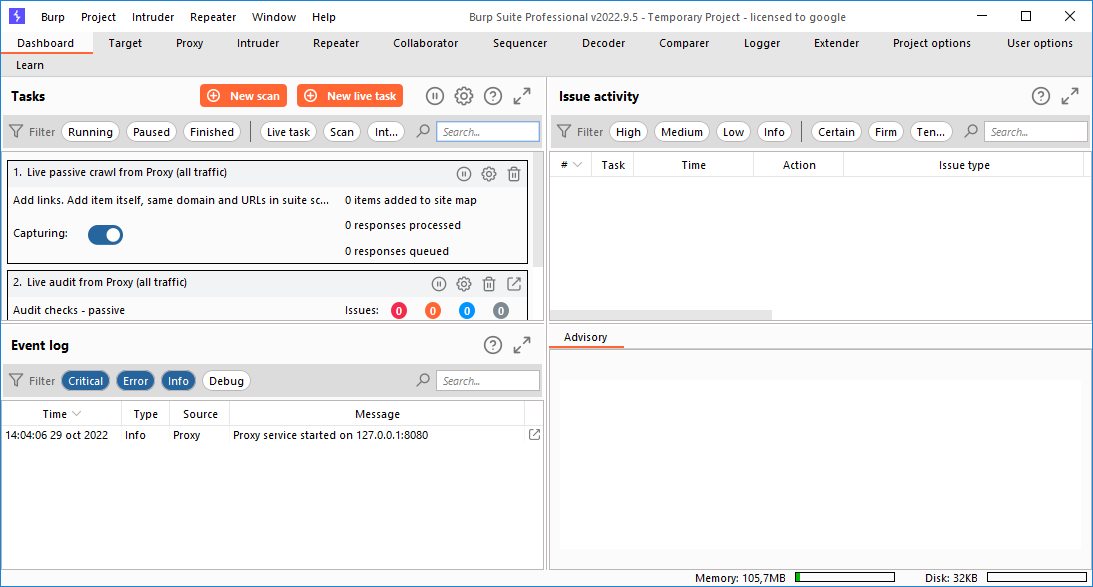Open Tasks panel settings gear
Screen dimensions: 1093x587
464,96
